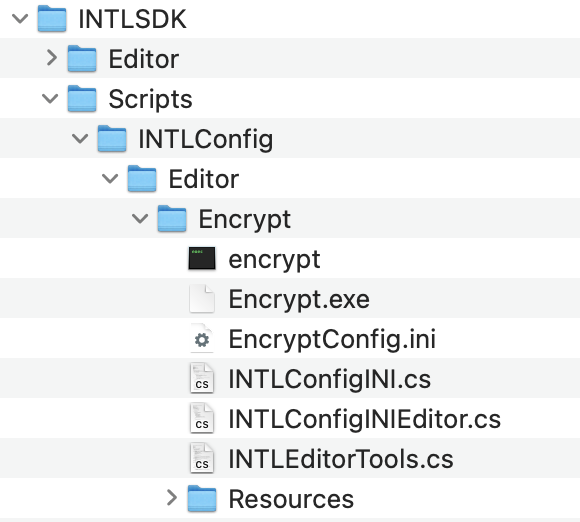Image resolution: width=580 pixels, height=522 pixels.
Task: Collapse the INTLConfig folder chevron
Action: [x=80, y=138]
